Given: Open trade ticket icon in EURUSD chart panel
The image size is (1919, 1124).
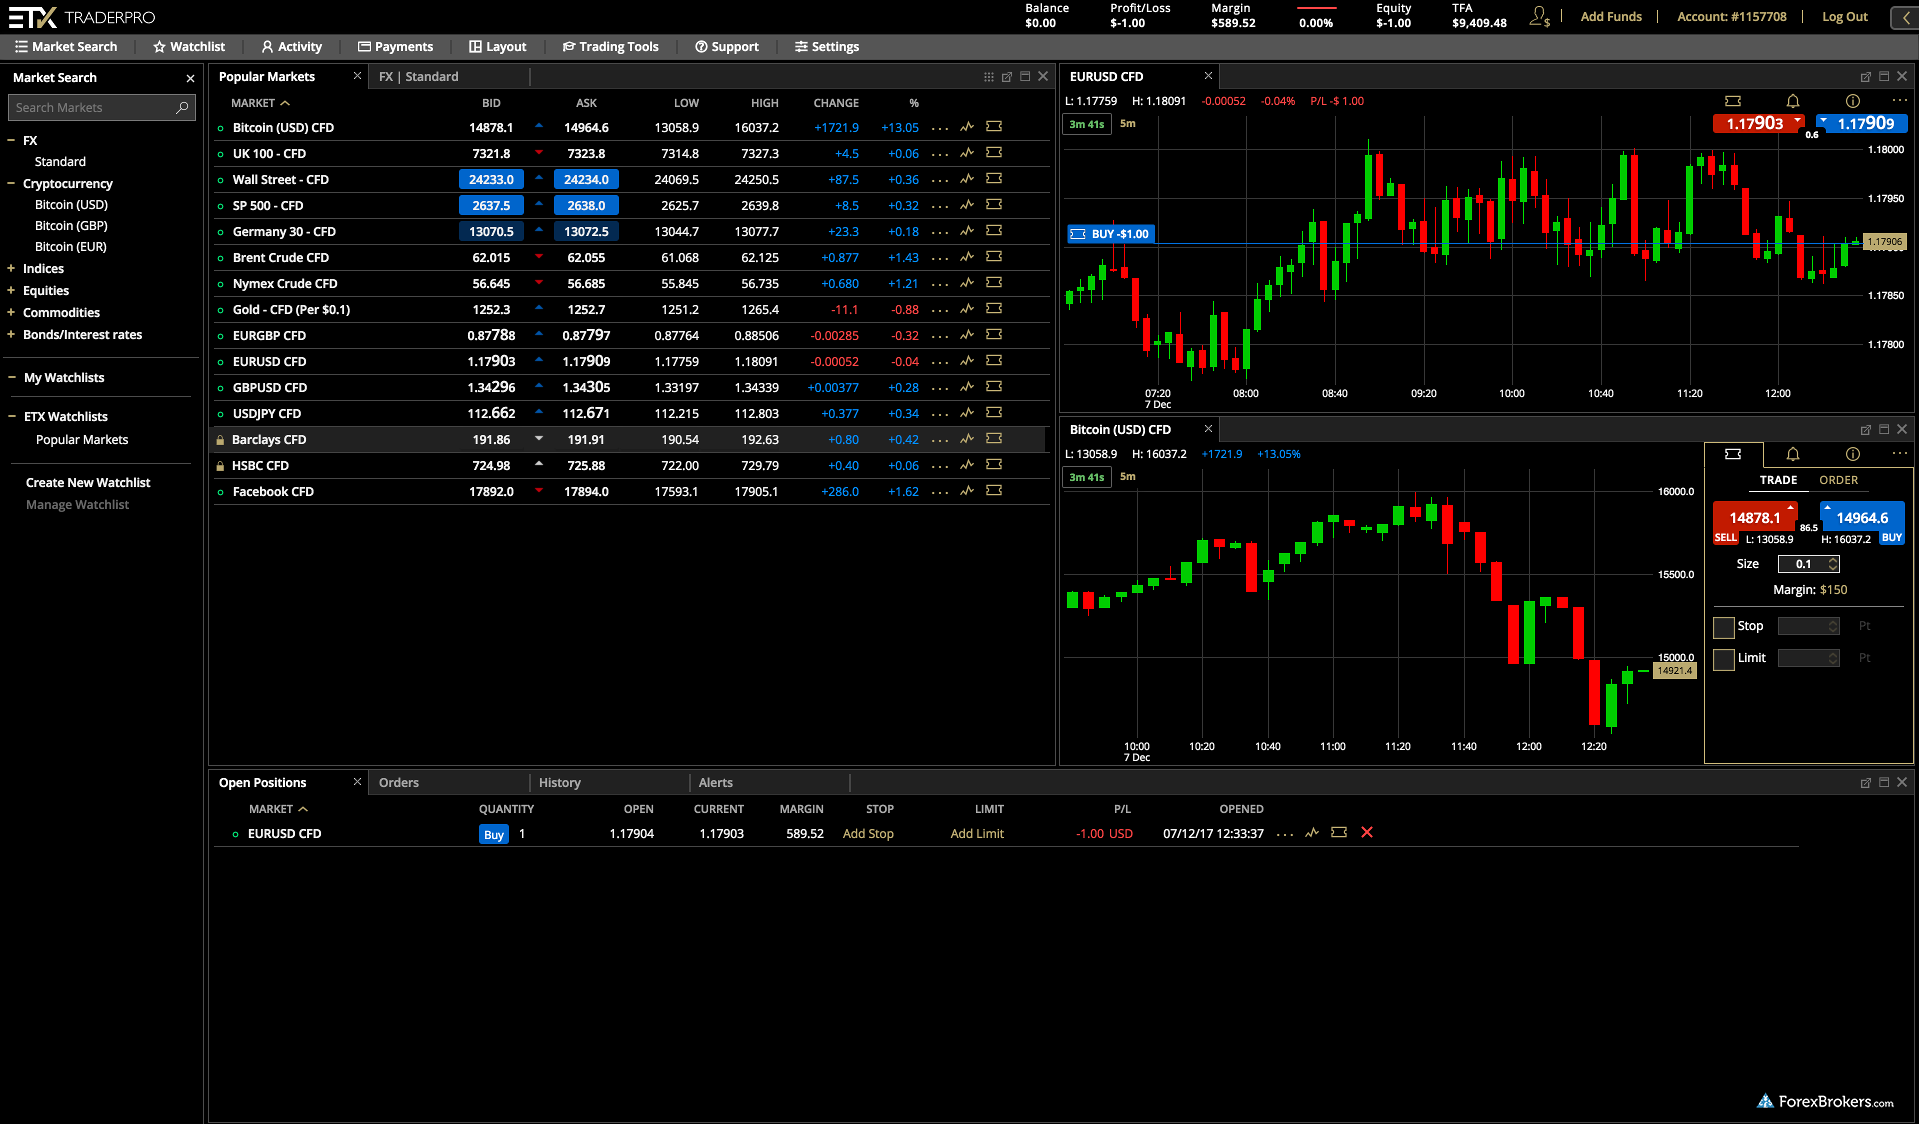Looking at the screenshot, I should (1733, 101).
